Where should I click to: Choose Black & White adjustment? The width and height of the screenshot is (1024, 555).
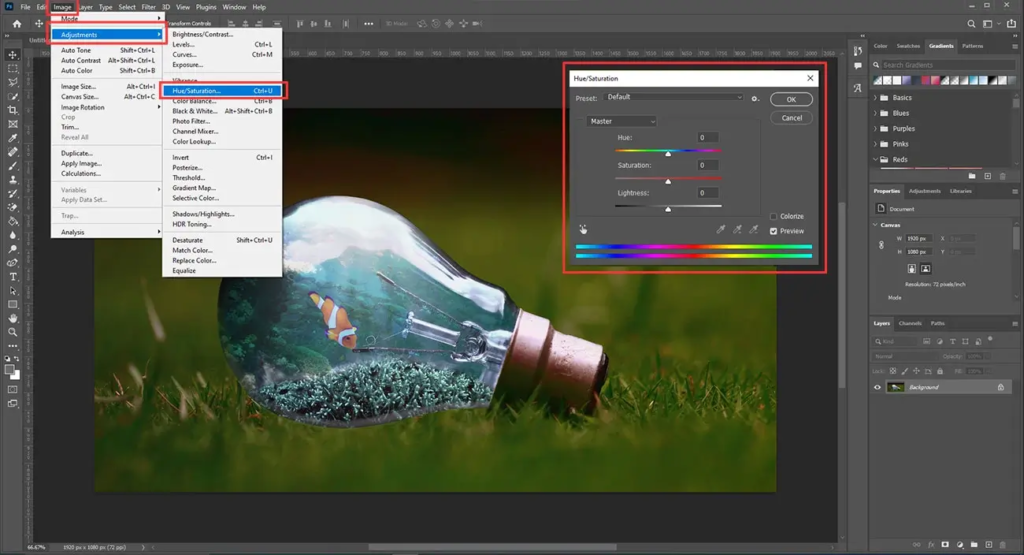coord(222,111)
